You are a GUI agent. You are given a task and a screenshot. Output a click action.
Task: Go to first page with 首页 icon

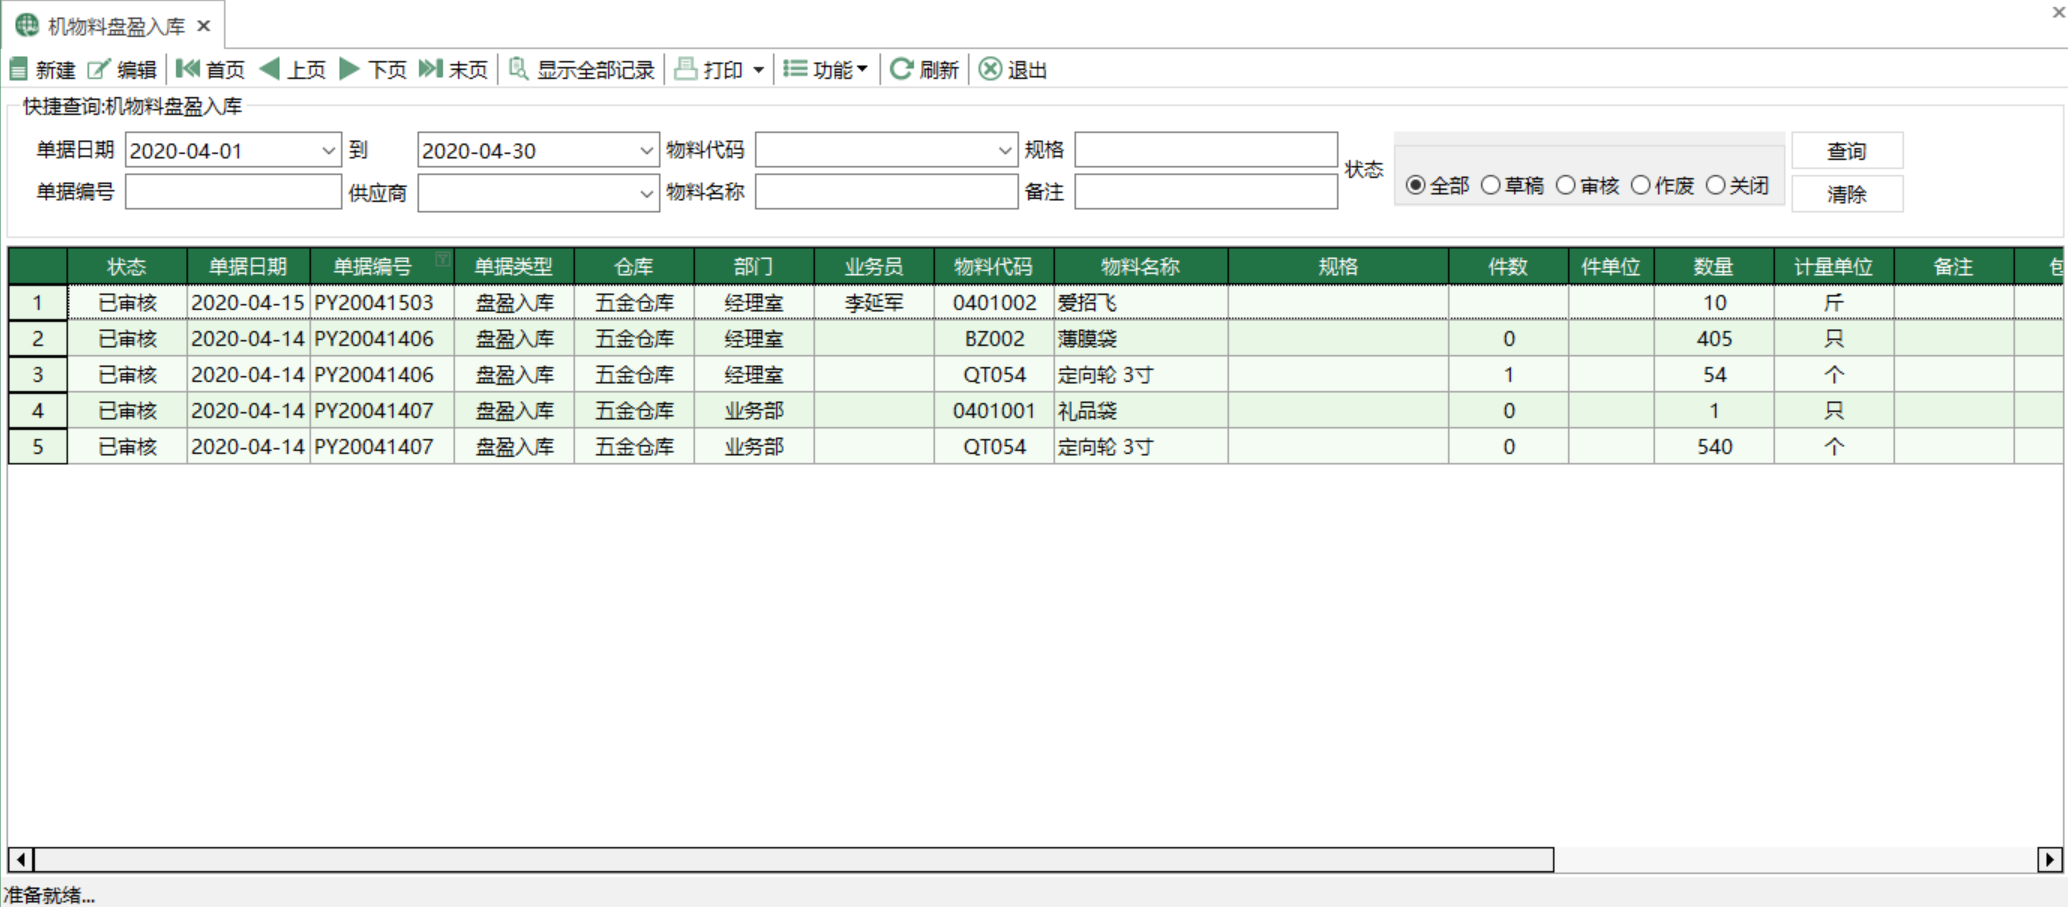pos(187,68)
